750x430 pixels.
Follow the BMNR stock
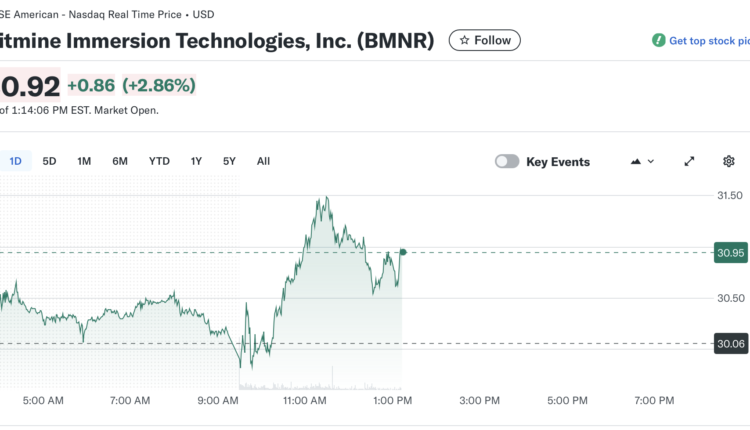coord(484,41)
